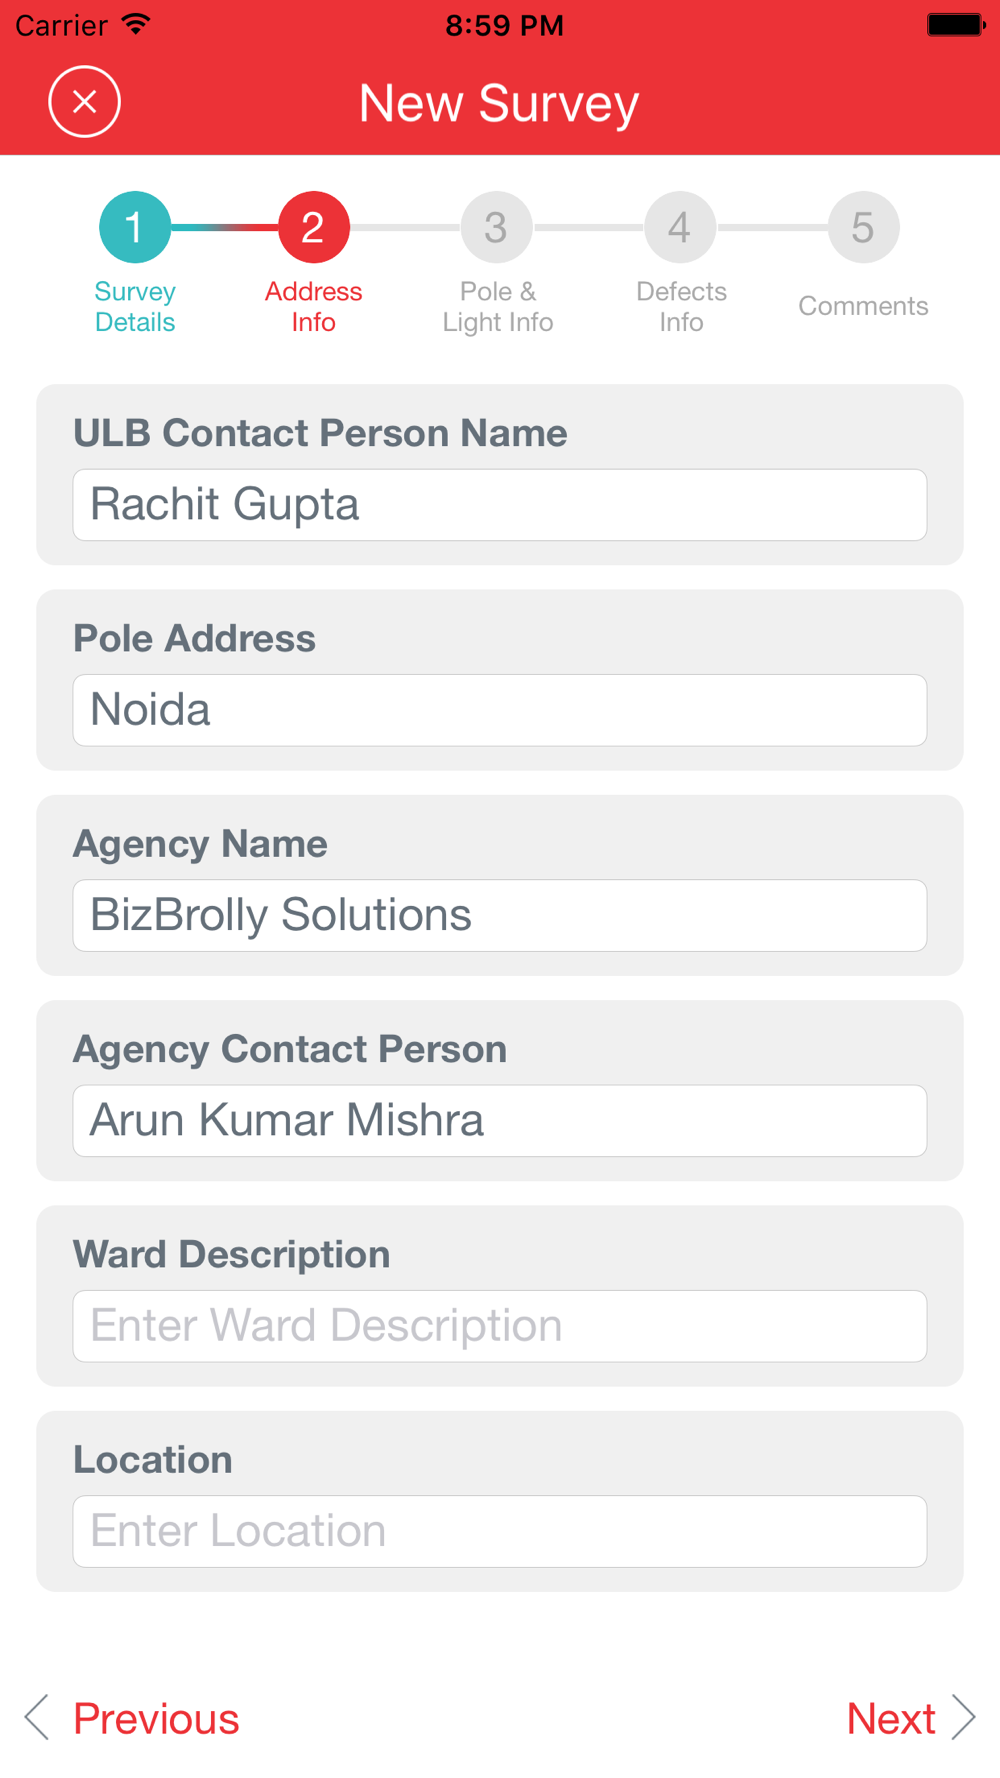Edit the ULB Contact Person Name field
This screenshot has height=1778, width=1000.
point(500,505)
